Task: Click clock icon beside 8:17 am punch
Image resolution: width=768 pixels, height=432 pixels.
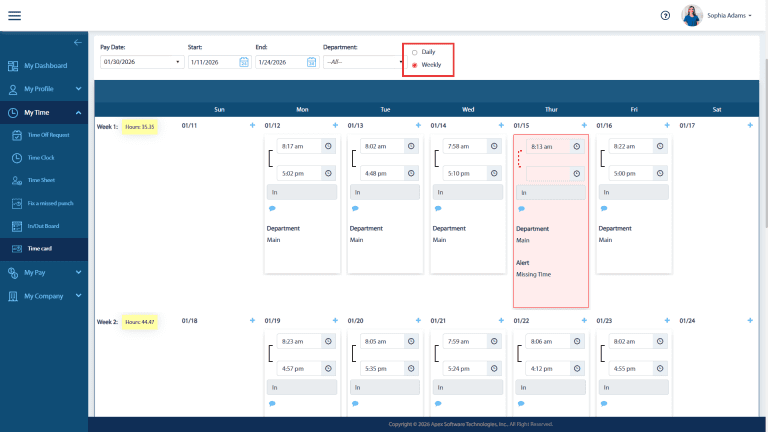Action: tap(328, 146)
